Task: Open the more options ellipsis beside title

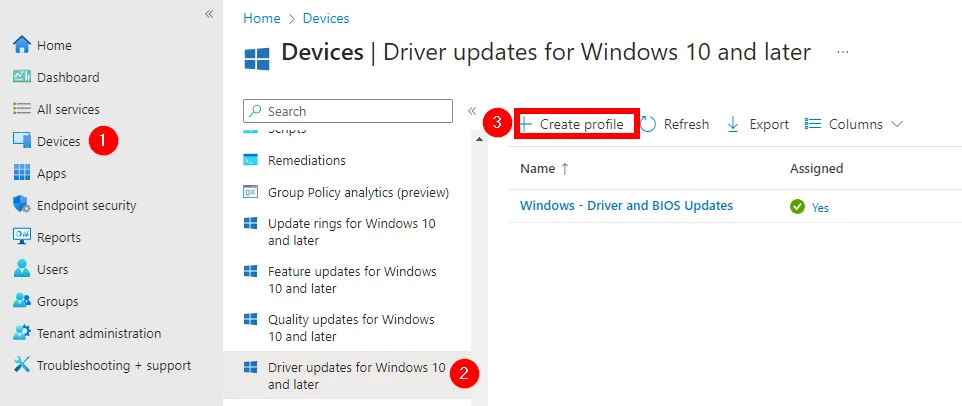Action: pos(843,51)
